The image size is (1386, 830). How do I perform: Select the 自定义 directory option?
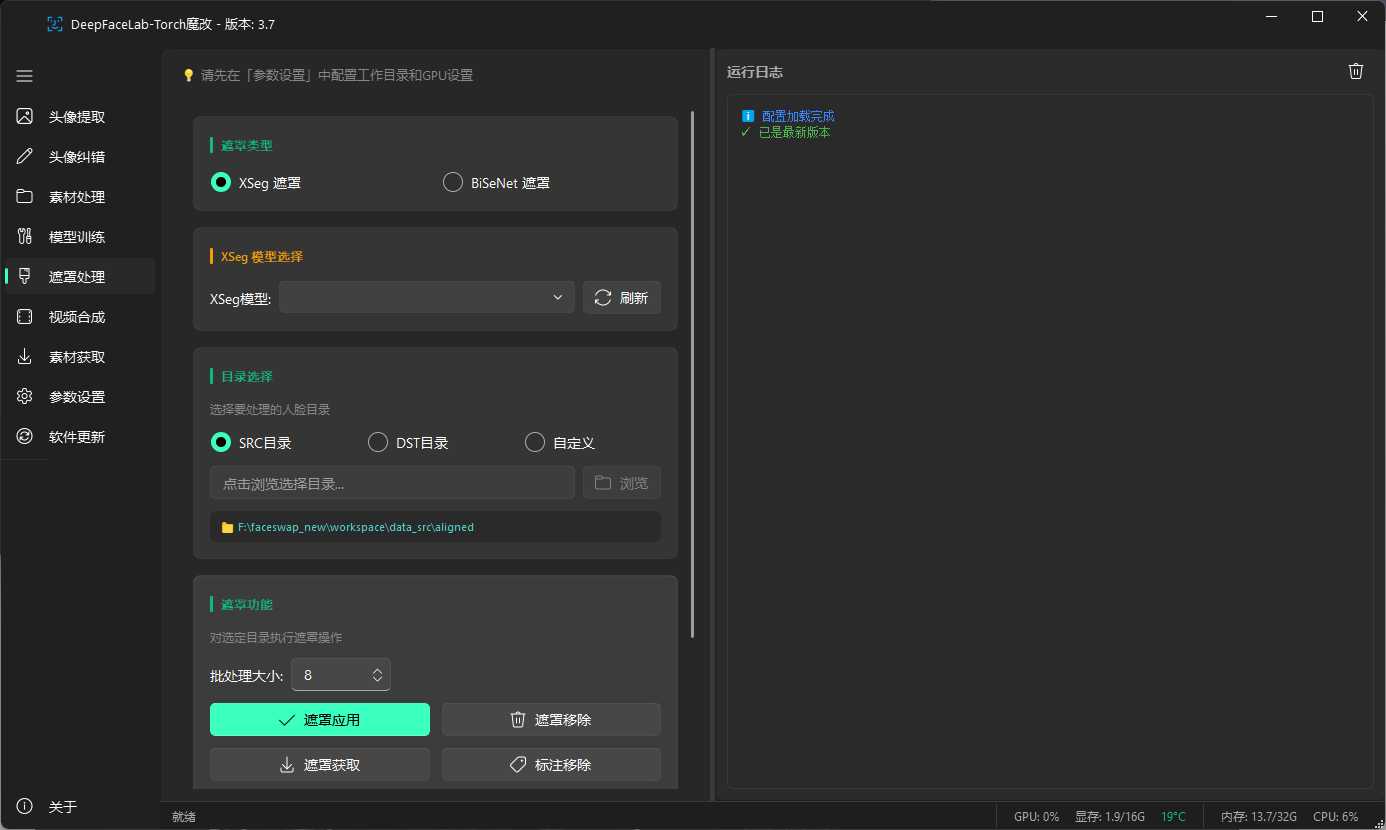point(535,443)
